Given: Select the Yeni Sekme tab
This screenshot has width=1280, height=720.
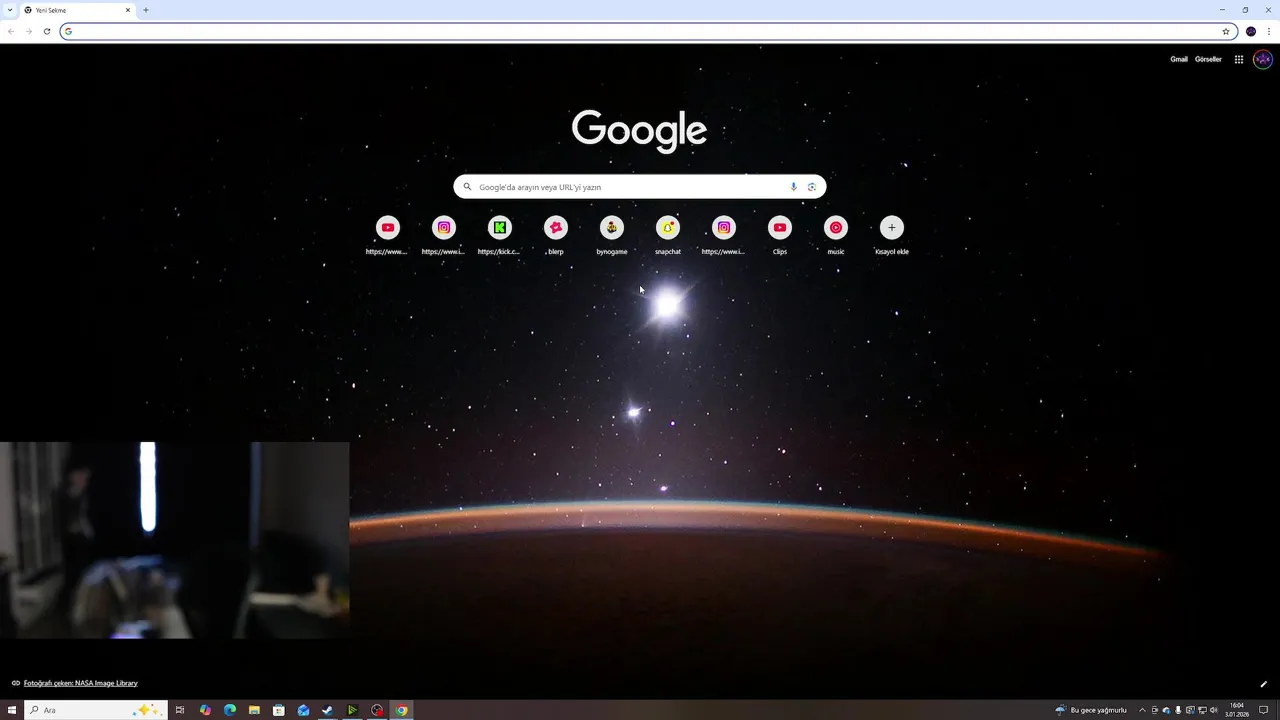Looking at the screenshot, I should pyautogui.click(x=78, y=10).
